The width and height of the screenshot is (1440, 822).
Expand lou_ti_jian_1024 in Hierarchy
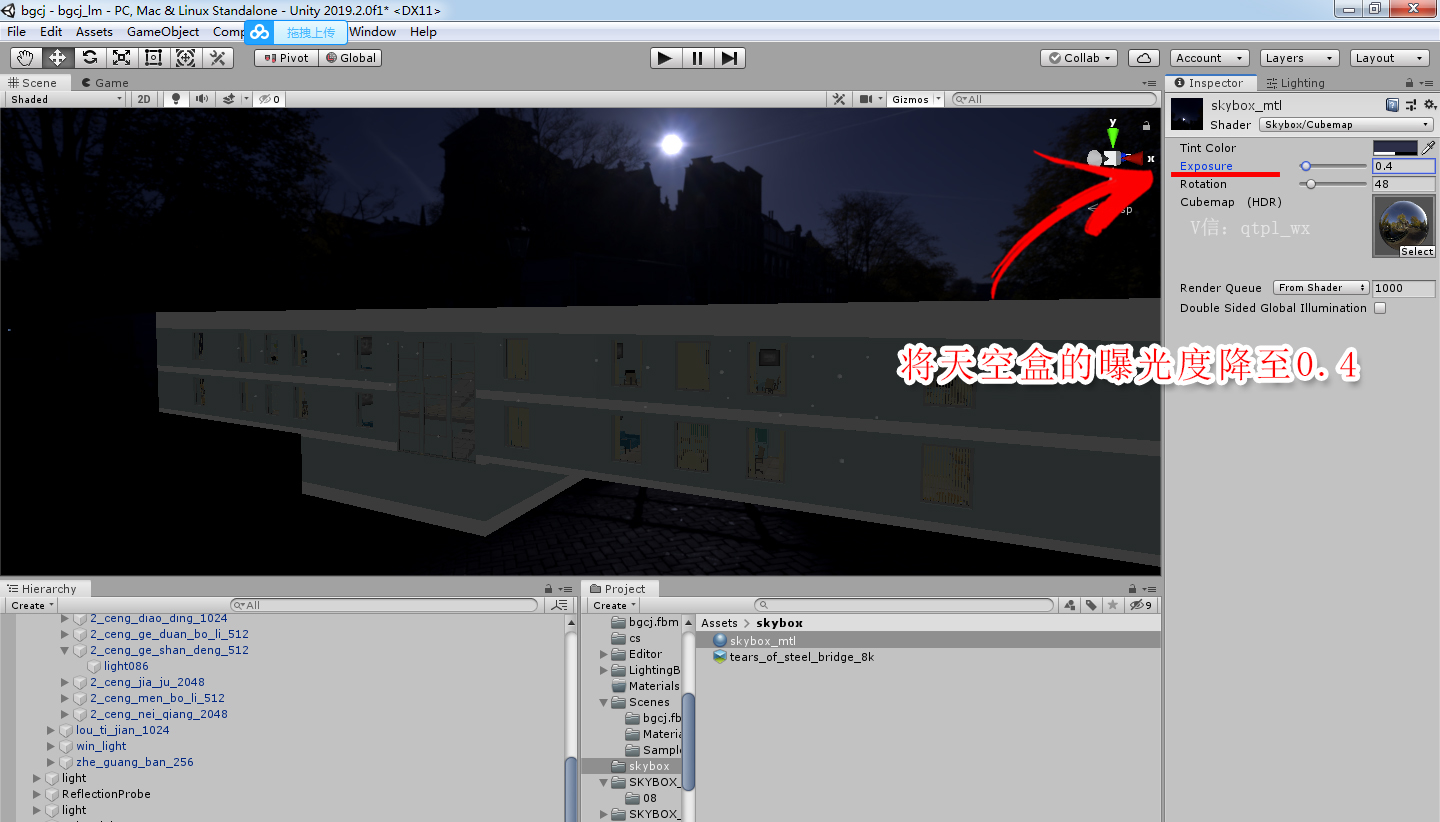(51, 730)
